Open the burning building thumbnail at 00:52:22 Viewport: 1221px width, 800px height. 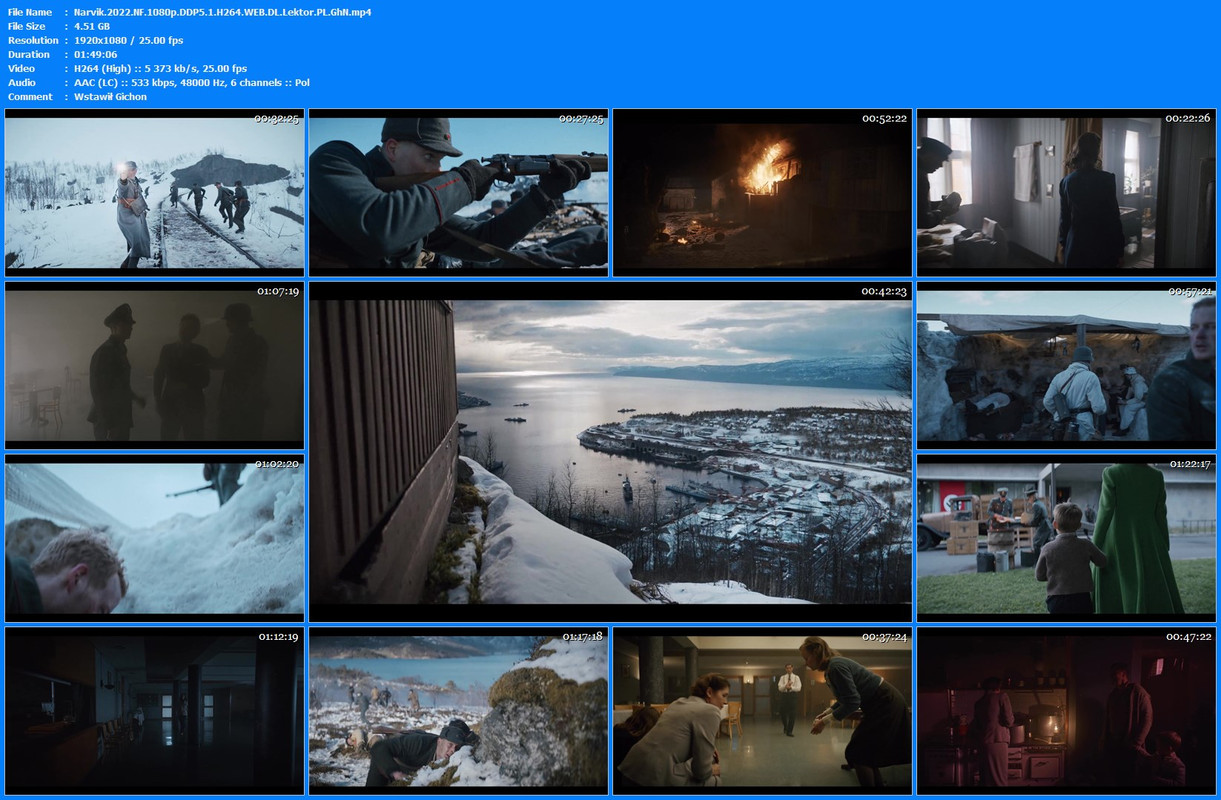pyautogui.click(x=762, y=193)
